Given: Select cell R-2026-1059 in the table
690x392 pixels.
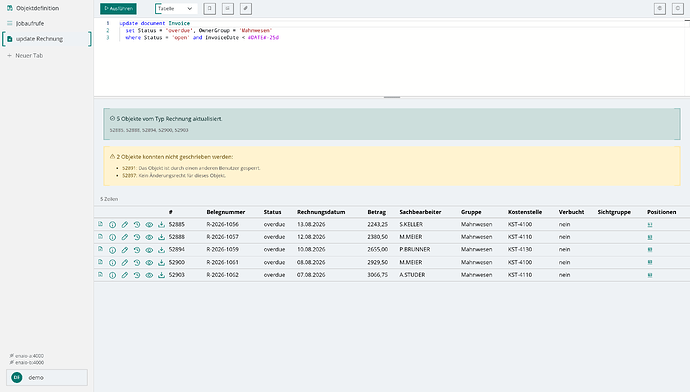Looking at the screenshot, I should (223, 249).
